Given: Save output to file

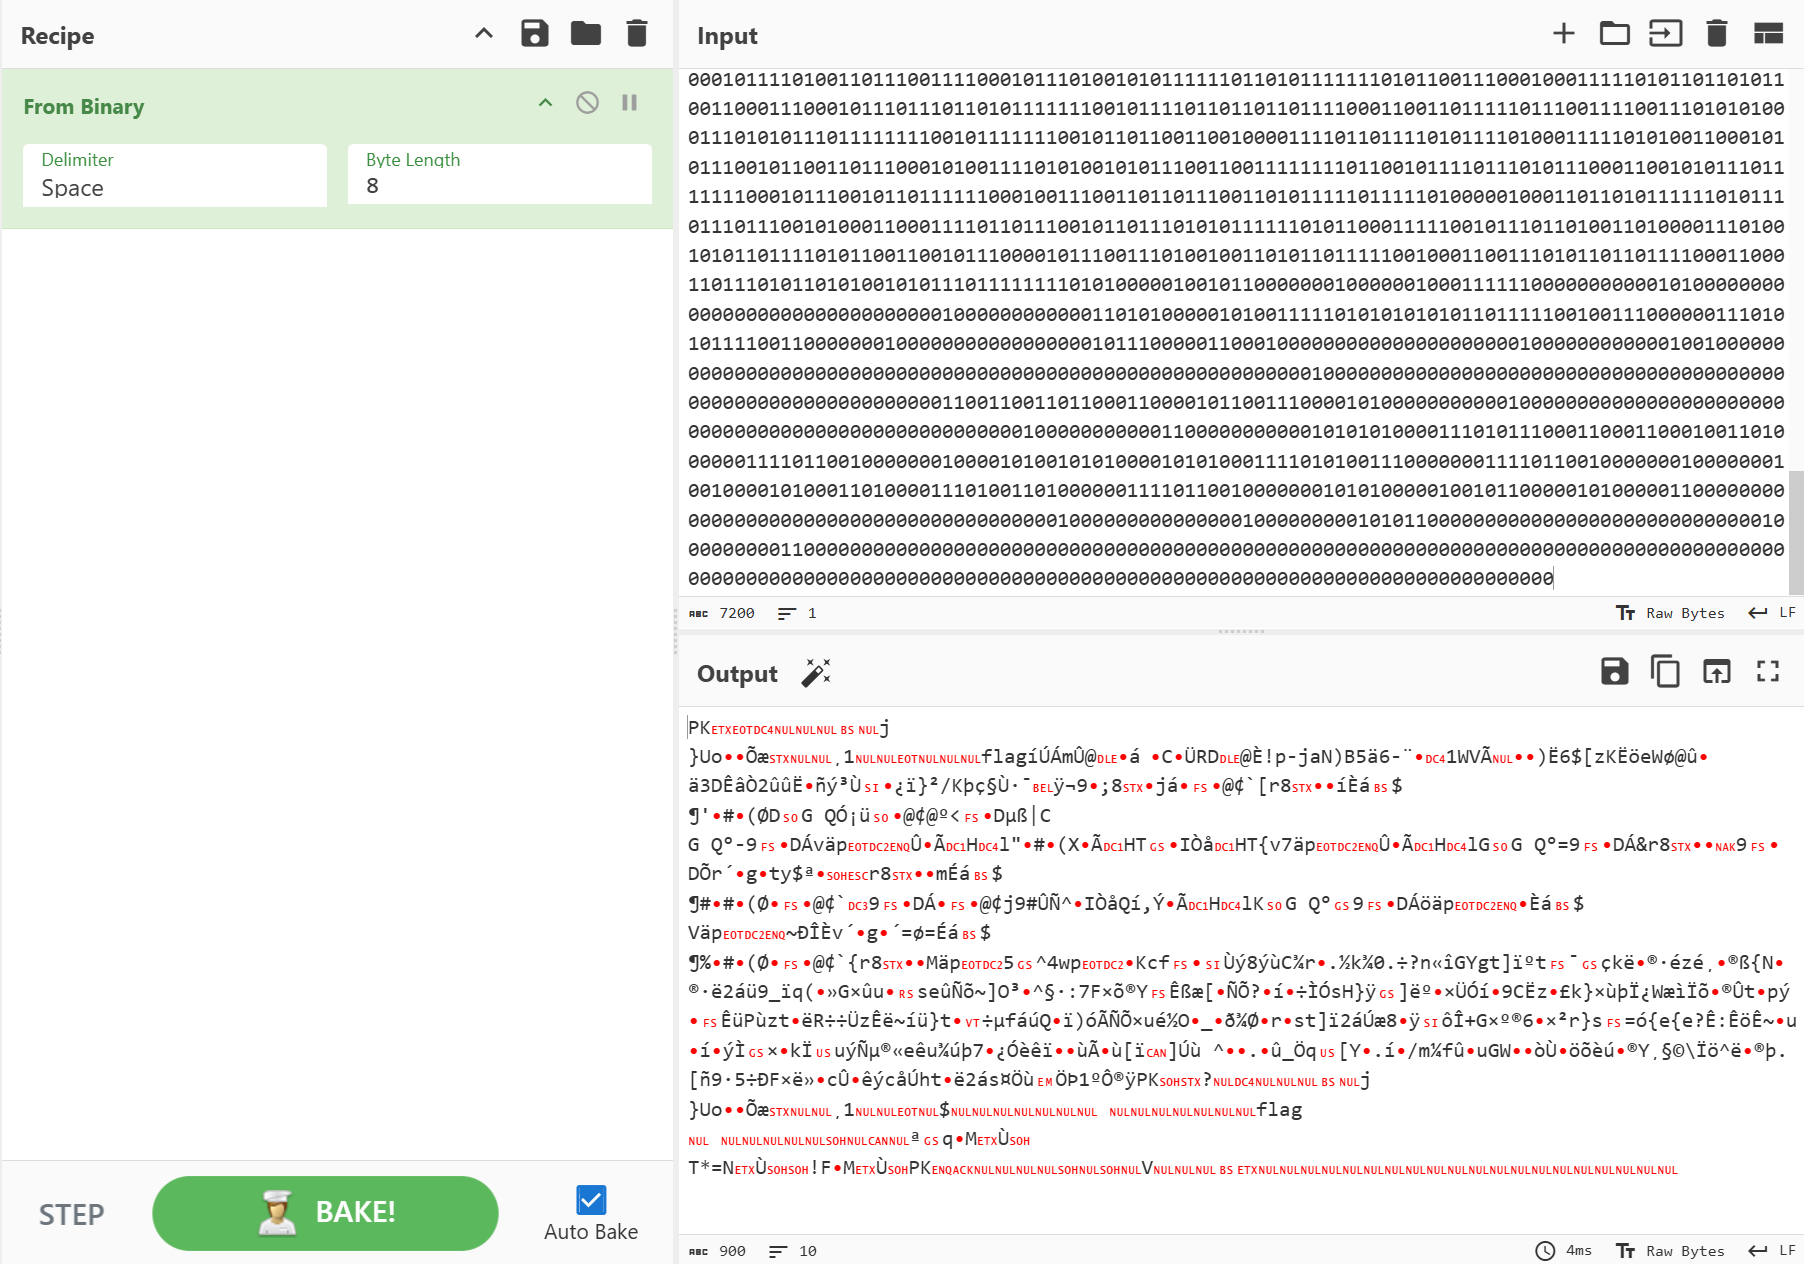Looking at the screenshot, I should 1614,672.
